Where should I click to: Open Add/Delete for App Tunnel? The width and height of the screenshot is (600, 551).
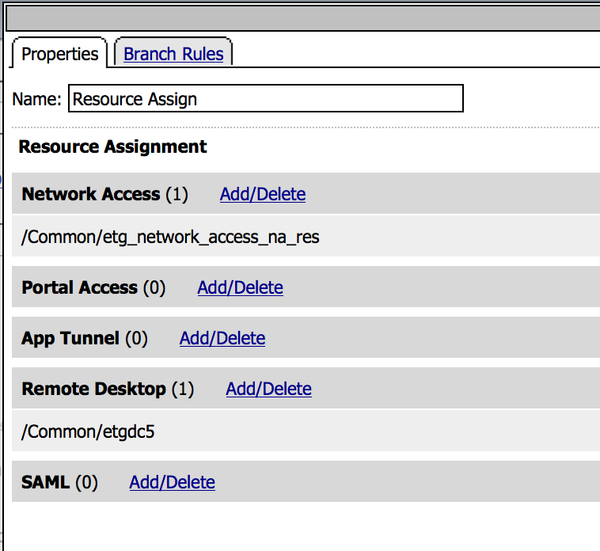pyautogui.click(x=222, y=339)
